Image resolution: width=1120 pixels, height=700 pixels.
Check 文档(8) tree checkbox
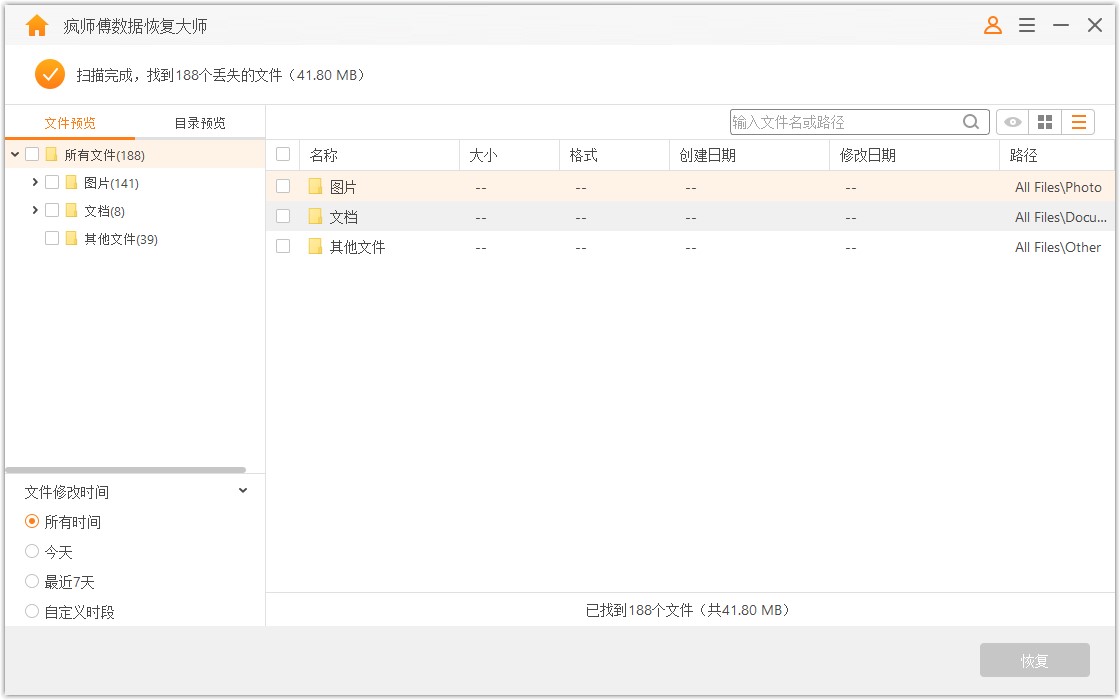(52, 210)
